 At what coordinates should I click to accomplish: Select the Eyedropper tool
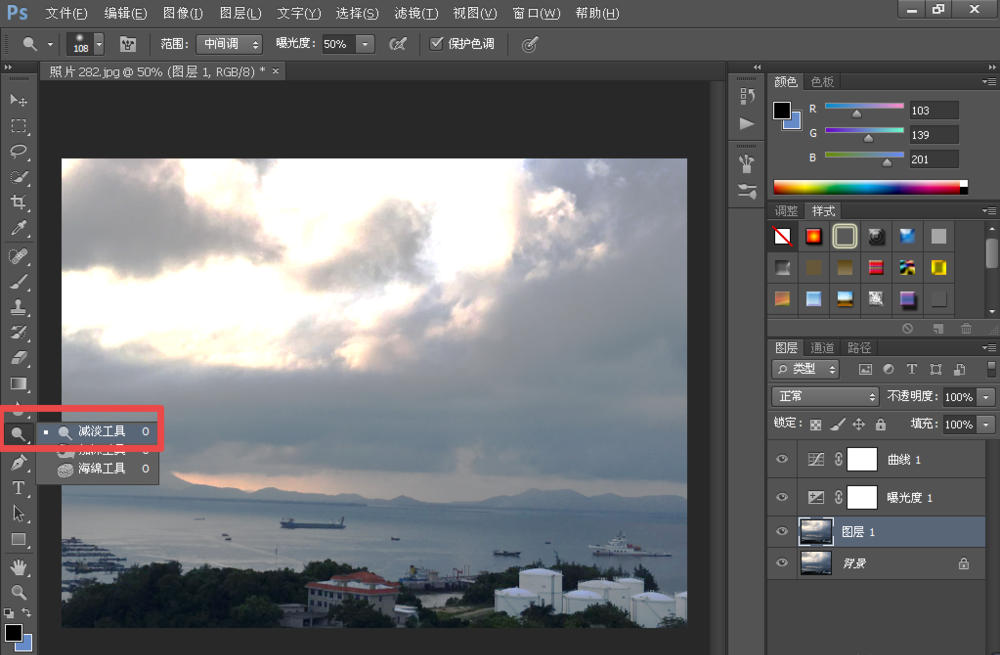[x=18, y=229]
